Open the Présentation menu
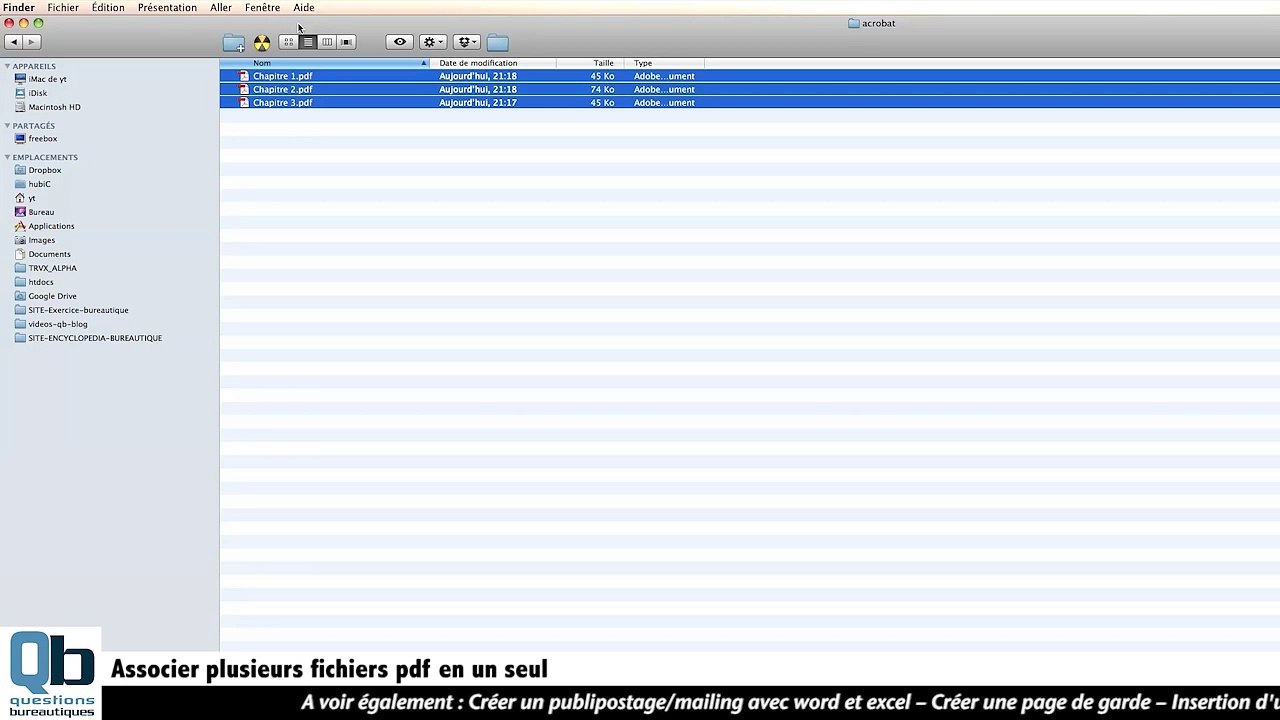The width and height of the screenshot is (1280, 720). click(167, 8)
